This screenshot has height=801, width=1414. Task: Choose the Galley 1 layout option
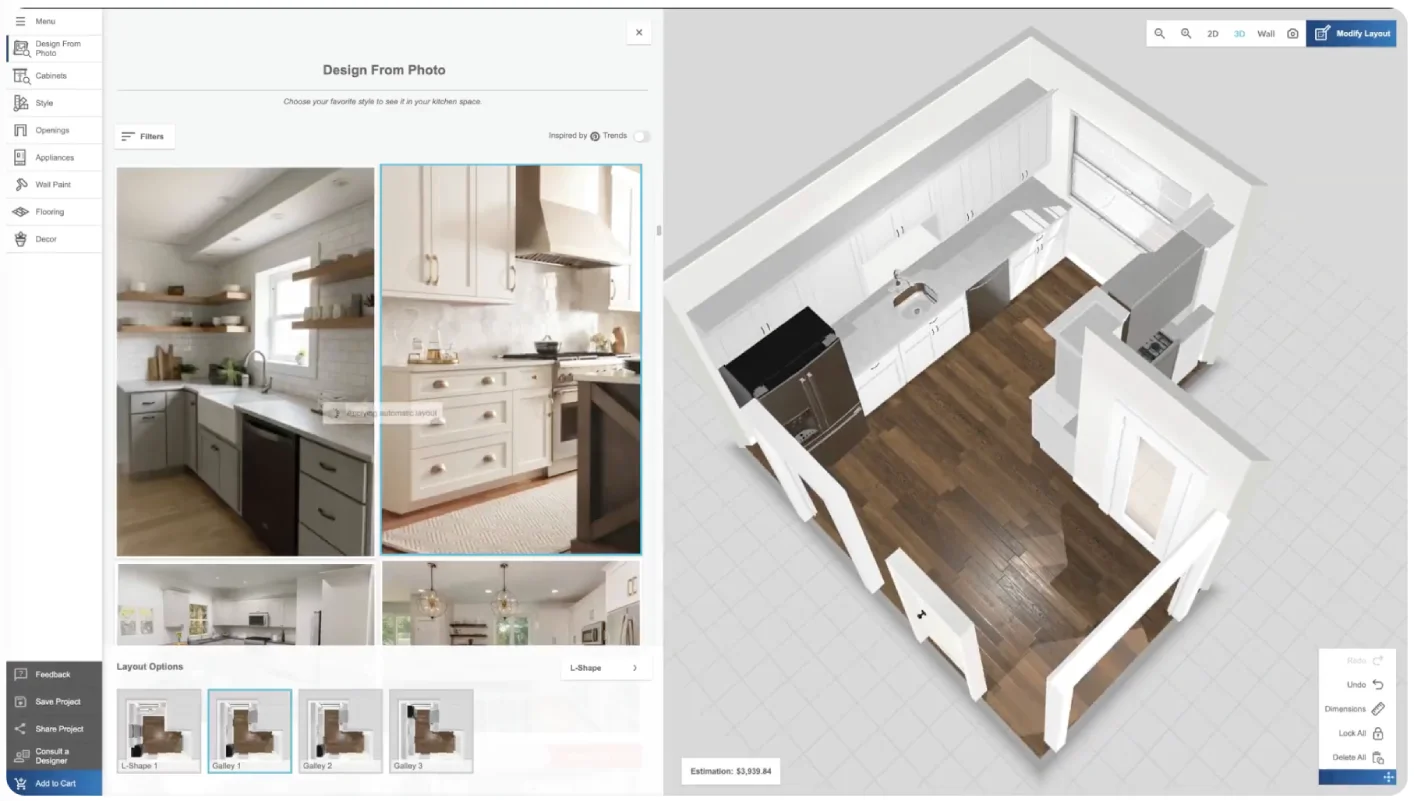click(250, 731)
